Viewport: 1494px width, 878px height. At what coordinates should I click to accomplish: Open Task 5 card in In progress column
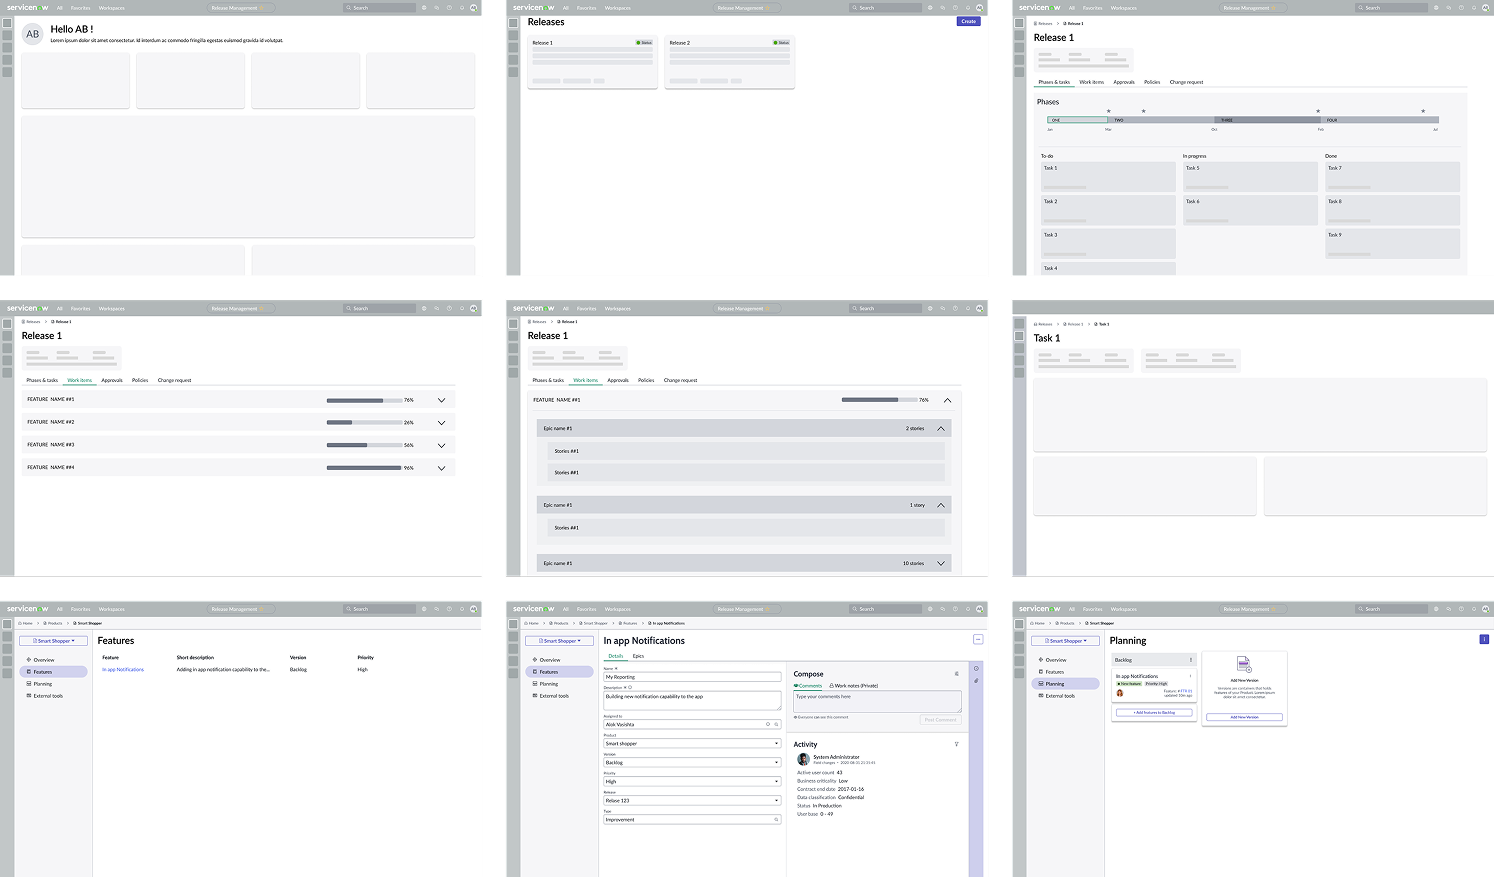pos(1250,177)
